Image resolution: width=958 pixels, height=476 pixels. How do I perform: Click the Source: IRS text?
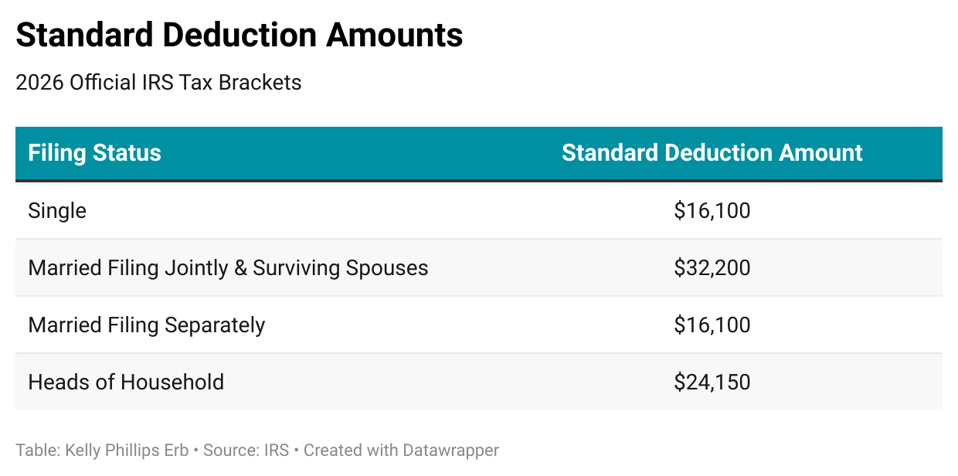246,450
